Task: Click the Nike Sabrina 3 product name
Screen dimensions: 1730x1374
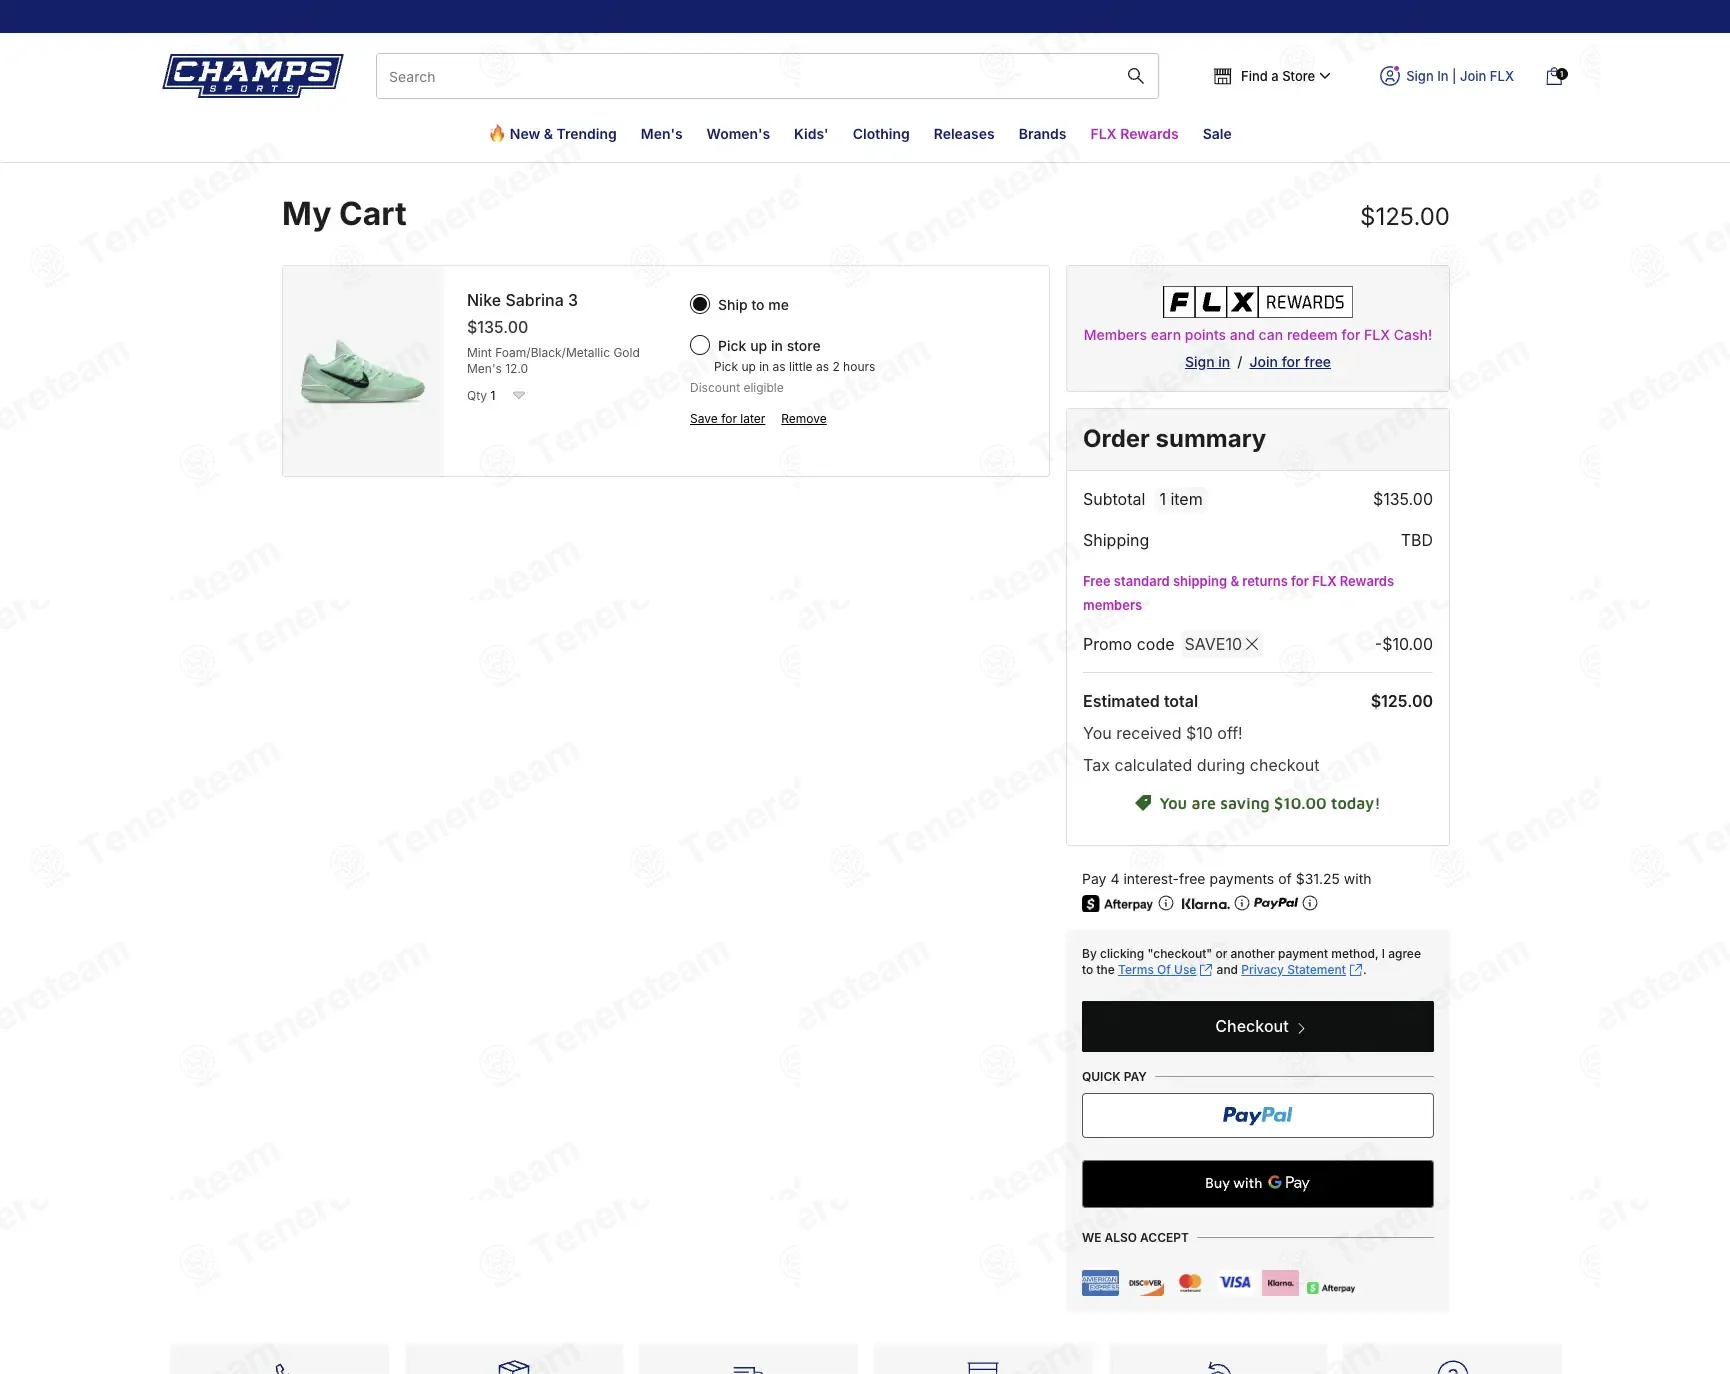Action: [522, 300]
